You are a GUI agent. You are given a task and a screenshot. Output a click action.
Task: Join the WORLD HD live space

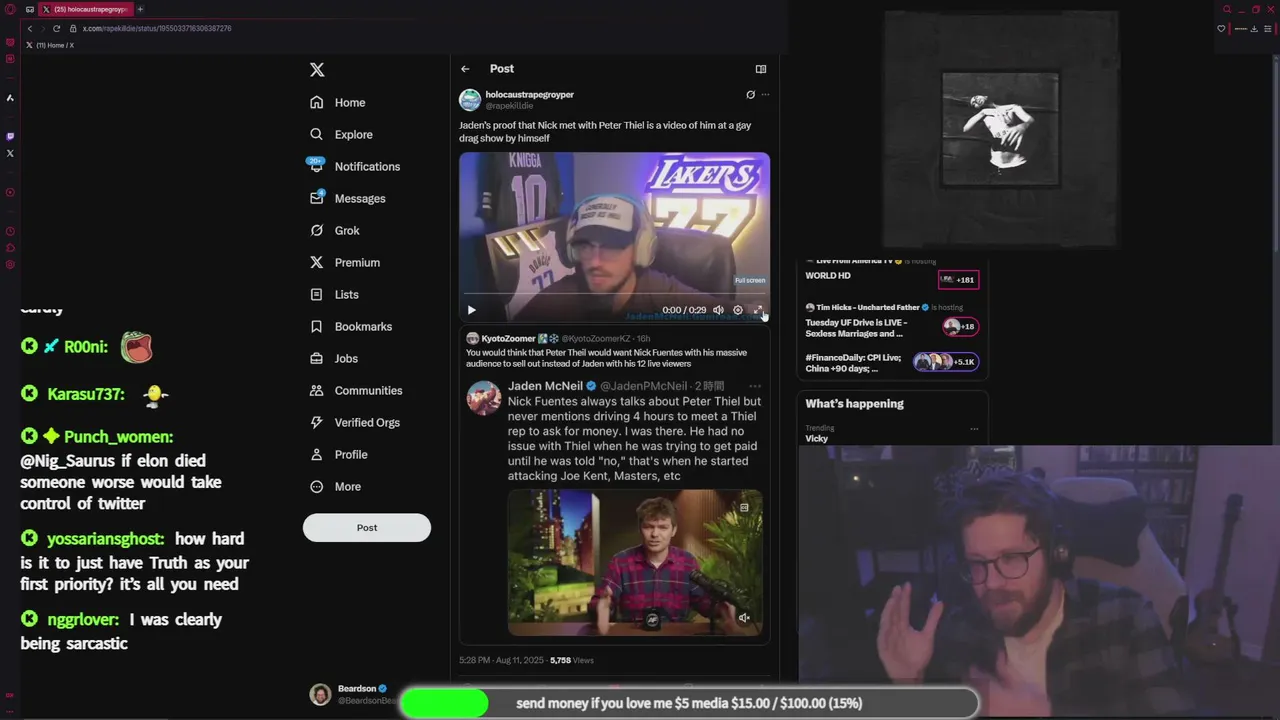[828, 276]
